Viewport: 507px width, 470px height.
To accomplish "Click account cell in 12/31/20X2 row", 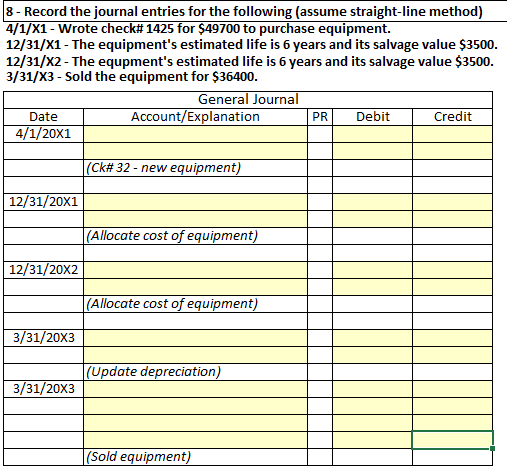I will [x=195, y=270].
